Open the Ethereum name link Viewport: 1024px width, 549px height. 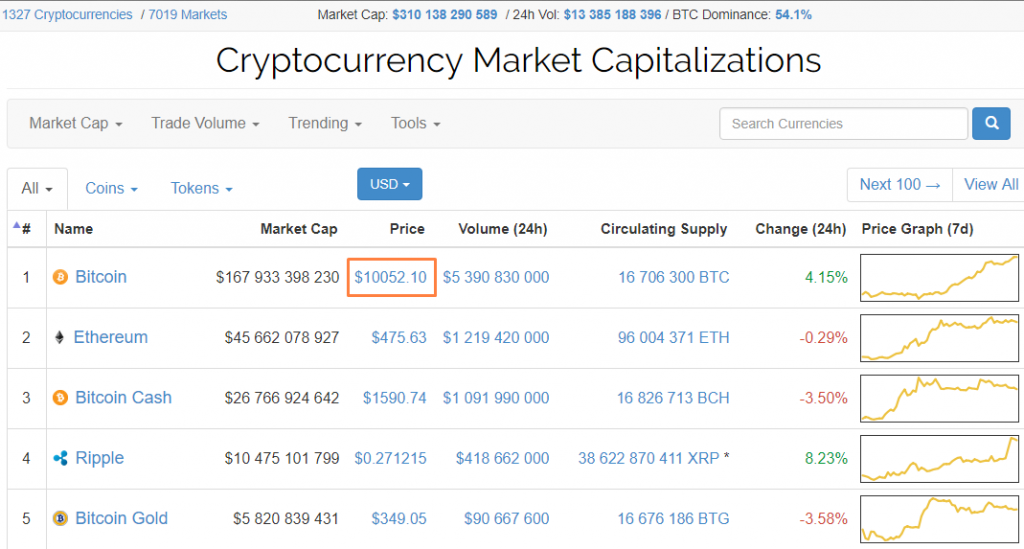click(x=110, y=338)
